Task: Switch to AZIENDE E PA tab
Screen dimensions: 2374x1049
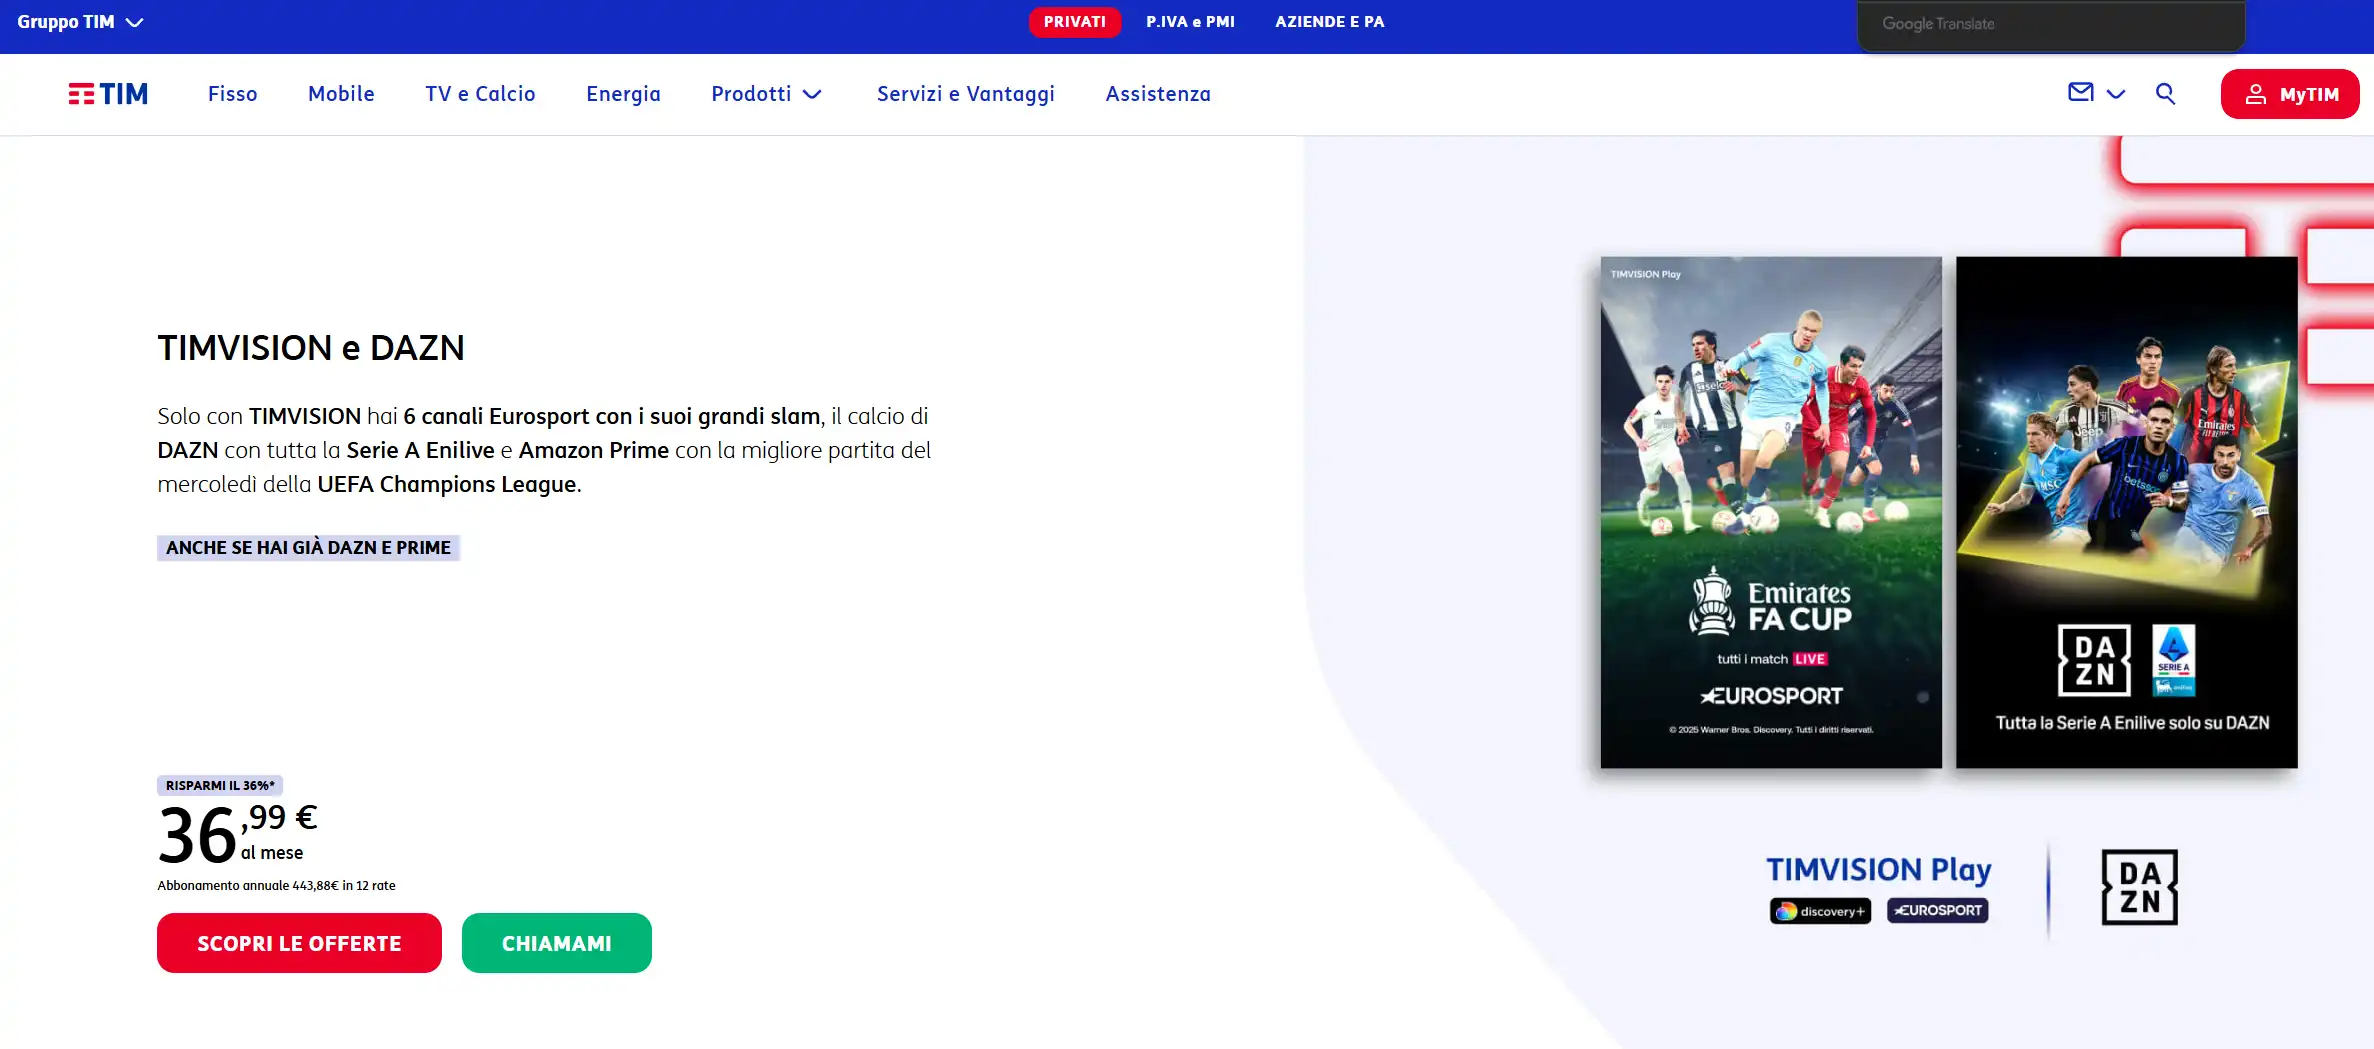Action: coord(1329,22)
